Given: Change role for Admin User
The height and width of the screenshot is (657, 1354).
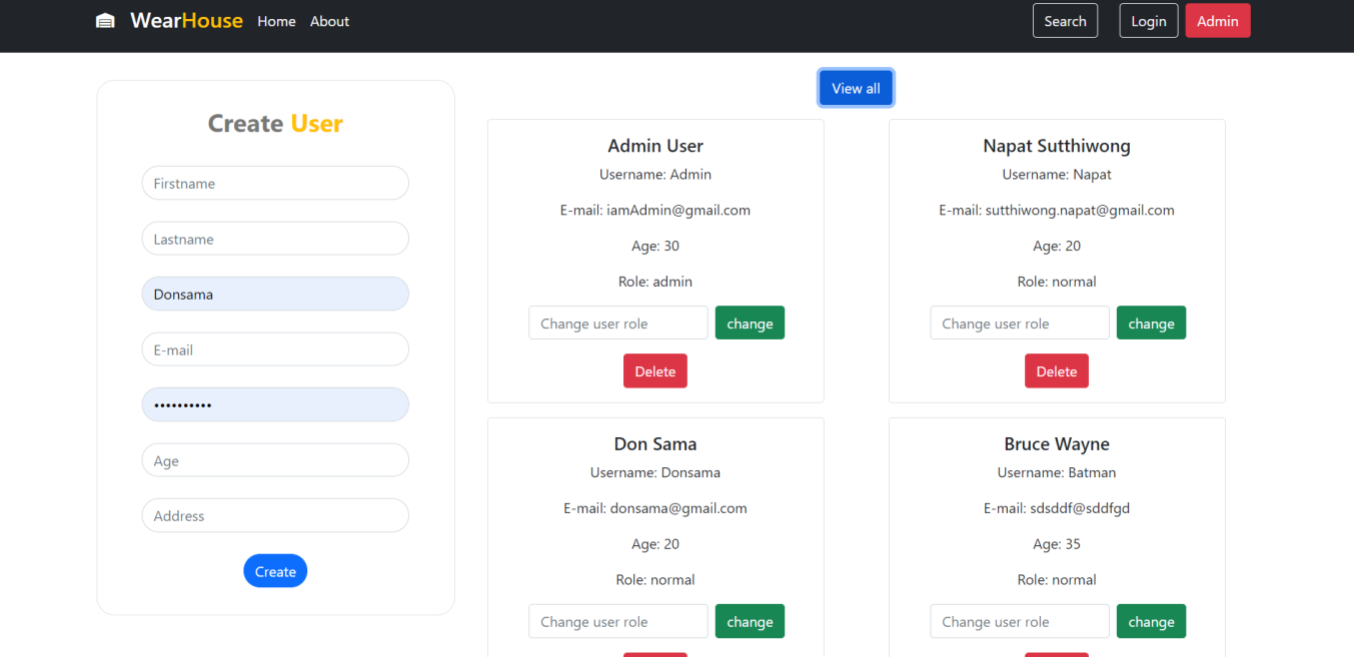Looking at the screenshot, I should pos(749,323).
